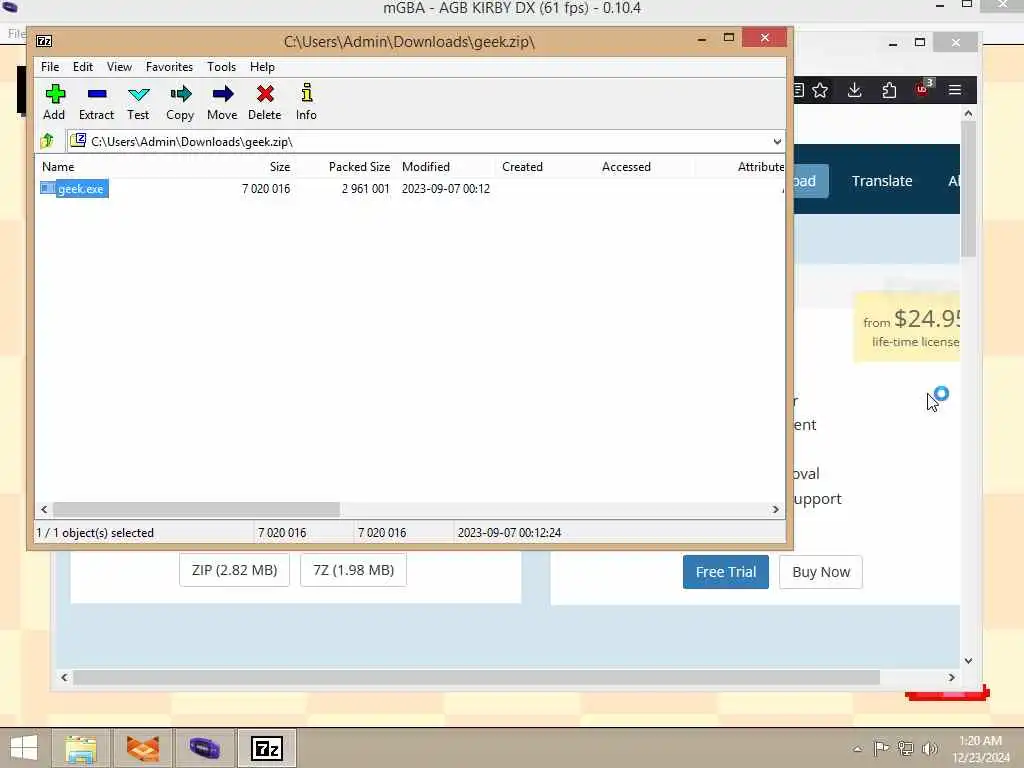The height and width of the screenshot is (768, 1024).
Task: Toggle reader view icon in browser
Action: point(799,90)
